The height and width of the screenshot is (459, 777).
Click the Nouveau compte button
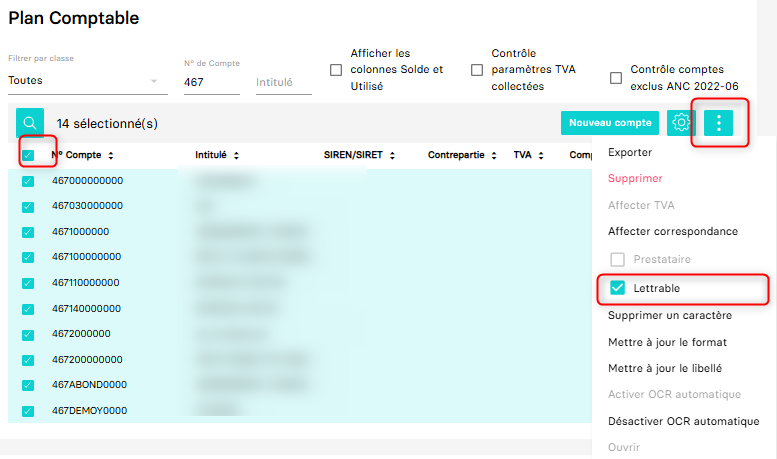click(x=610, y=123)
